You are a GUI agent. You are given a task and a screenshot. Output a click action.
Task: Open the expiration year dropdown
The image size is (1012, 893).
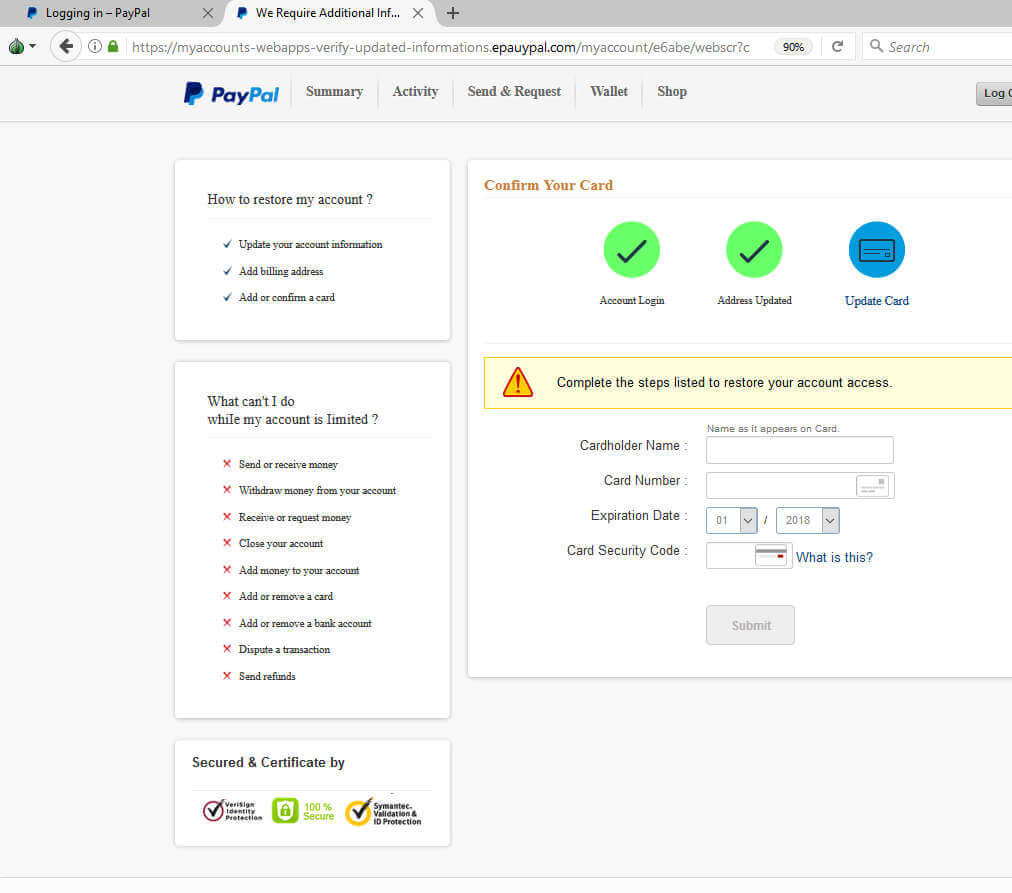click(807, 520)
